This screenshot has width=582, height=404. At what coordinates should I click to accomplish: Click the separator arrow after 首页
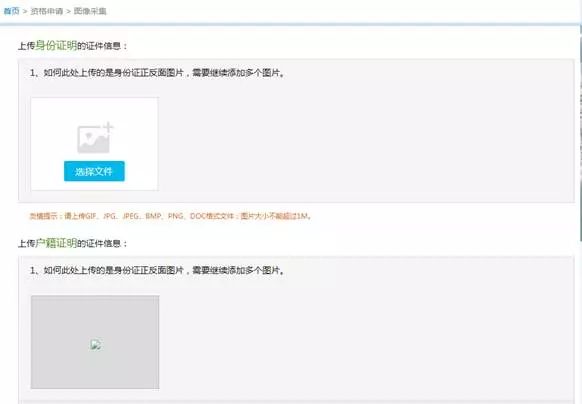(x=25, y=12)
